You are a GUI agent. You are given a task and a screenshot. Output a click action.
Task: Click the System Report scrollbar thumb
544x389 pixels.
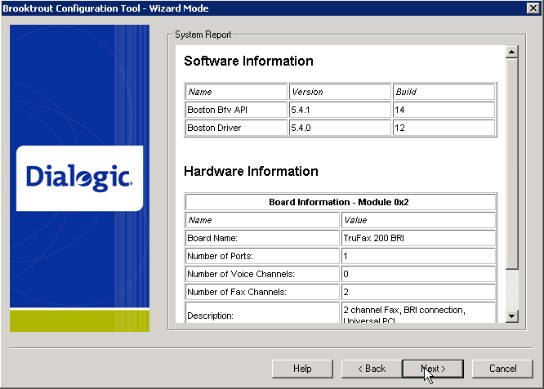click(512, 164)
